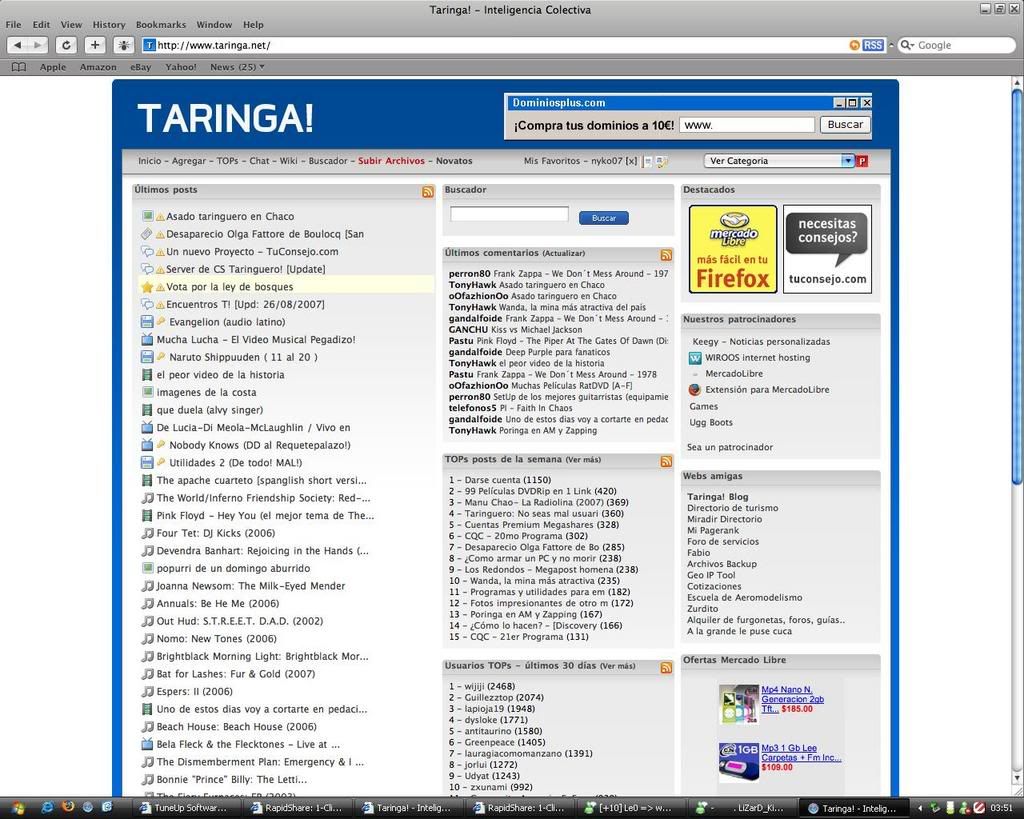Click the RSS icon for TOPs posts semana

[666, 461]
